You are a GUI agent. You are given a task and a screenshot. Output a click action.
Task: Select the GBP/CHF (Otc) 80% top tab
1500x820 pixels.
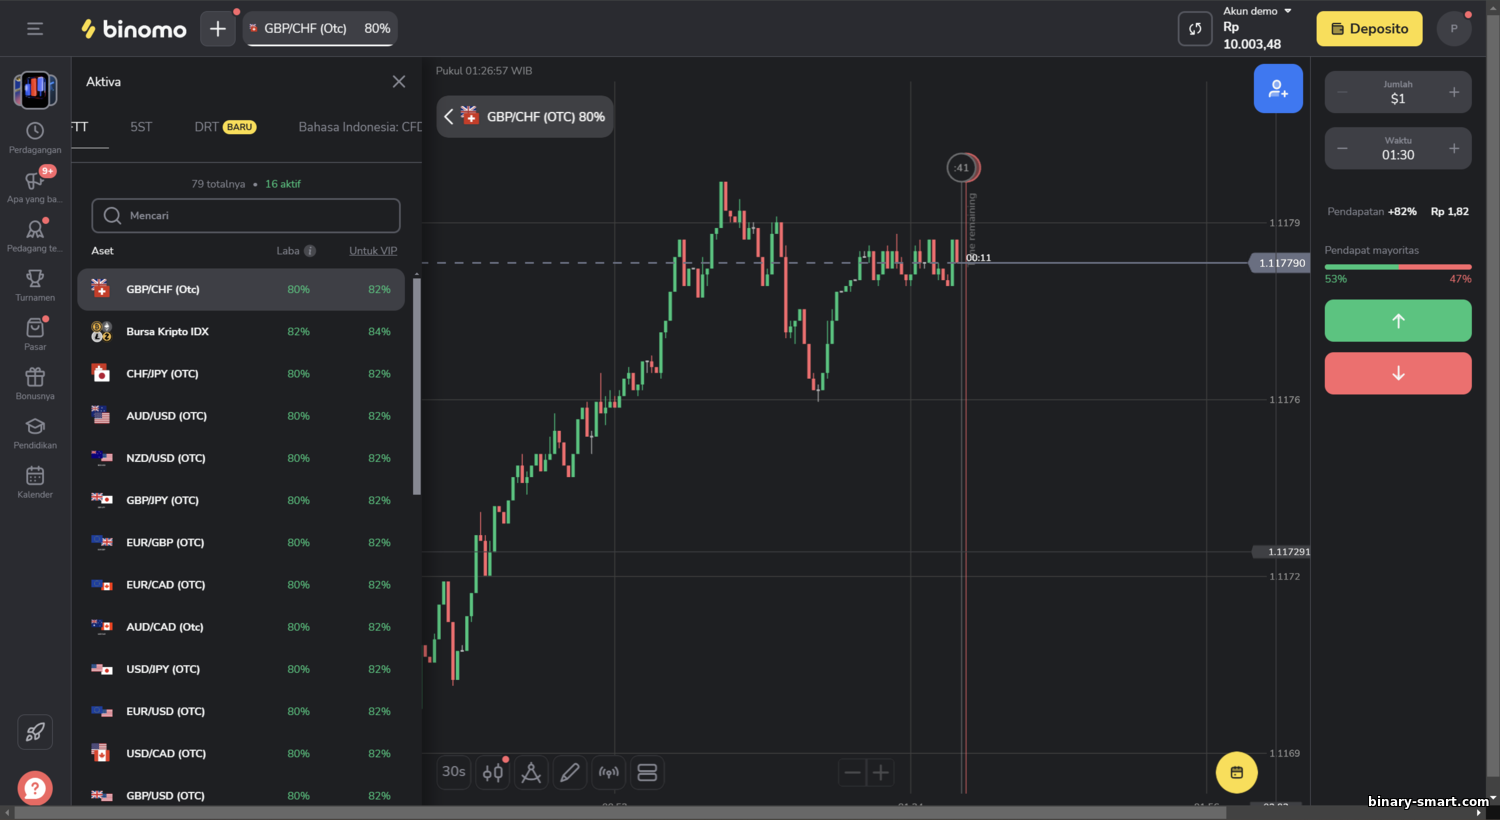(x=320, y=29)
